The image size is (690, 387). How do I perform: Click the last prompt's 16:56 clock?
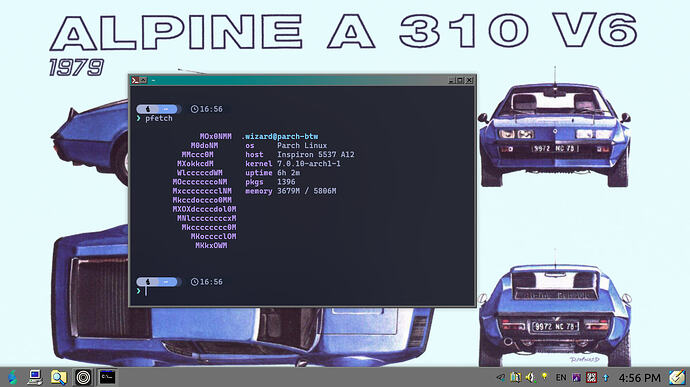pos(206,282)
